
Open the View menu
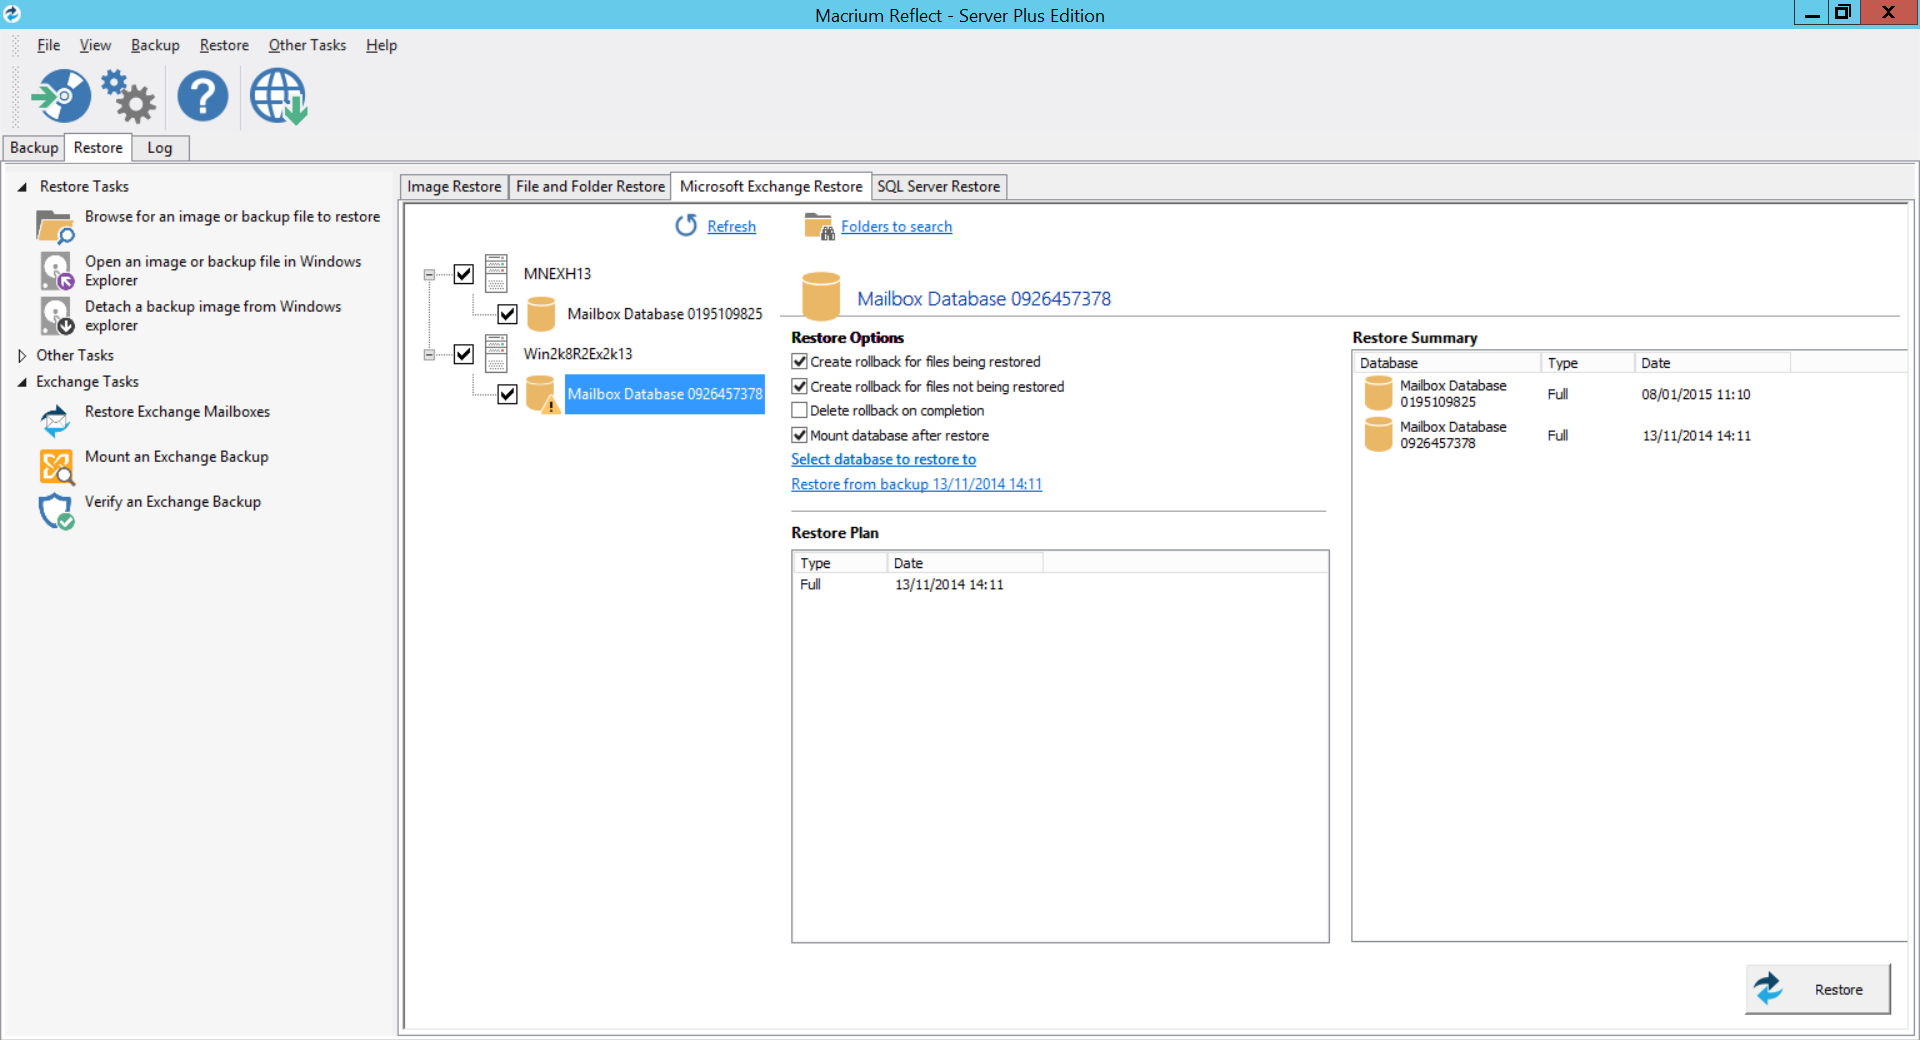(x=95, y=45)
